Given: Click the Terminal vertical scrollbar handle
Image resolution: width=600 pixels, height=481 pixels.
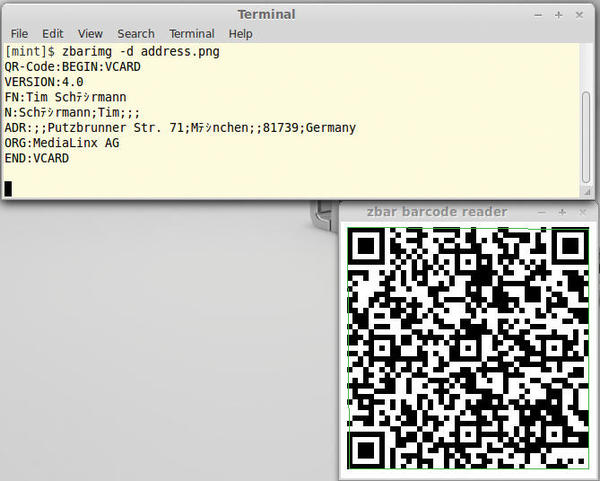Looking at the screenshot, I should pos(586,137).
